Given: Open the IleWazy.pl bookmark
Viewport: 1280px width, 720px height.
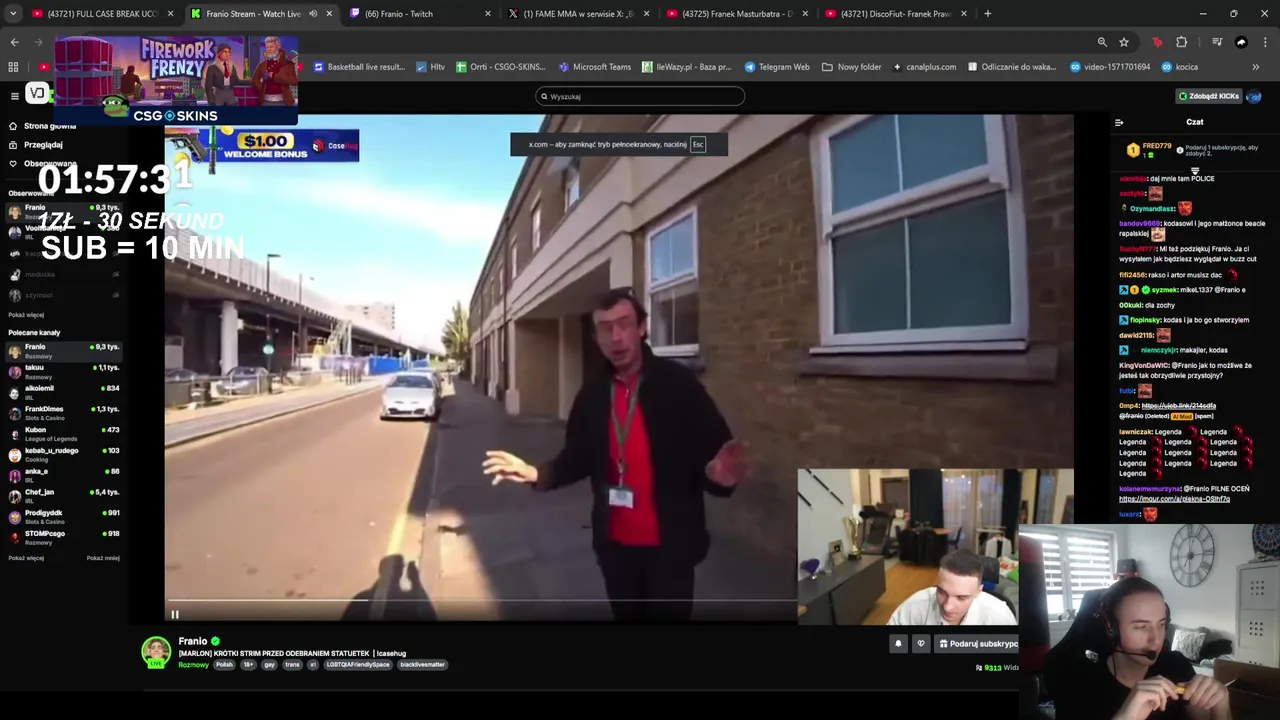Looking at the screenshot, I should pyautogui.click(x=686, y=67).
